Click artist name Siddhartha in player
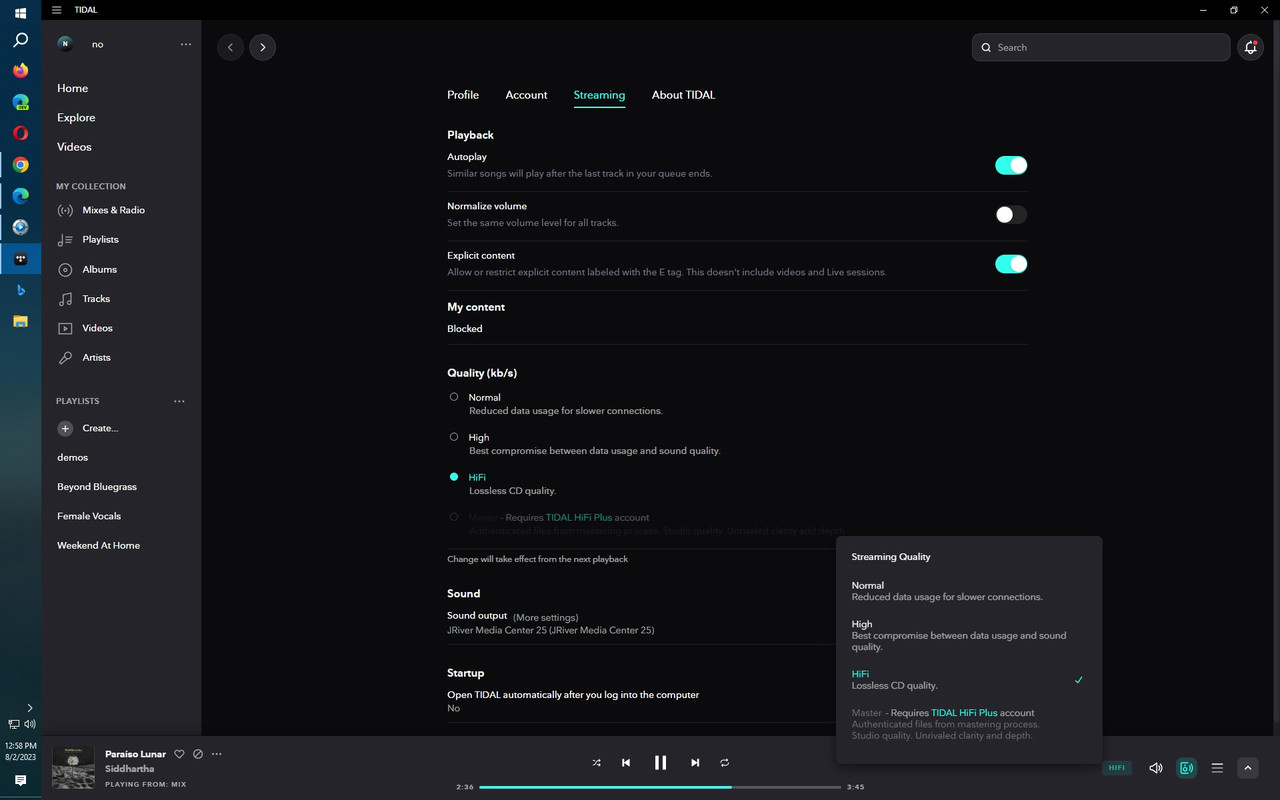Screen dimensions: 1280x800 click(x=130, y=769)
